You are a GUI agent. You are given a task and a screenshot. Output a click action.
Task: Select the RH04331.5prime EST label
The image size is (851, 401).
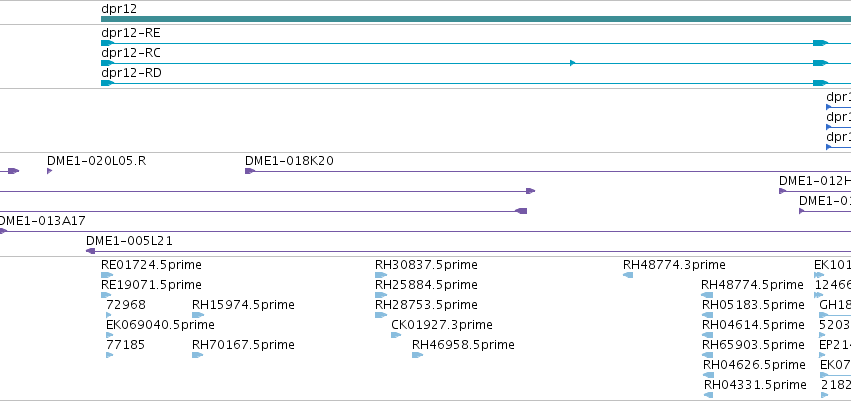click(x=755, y=385)
